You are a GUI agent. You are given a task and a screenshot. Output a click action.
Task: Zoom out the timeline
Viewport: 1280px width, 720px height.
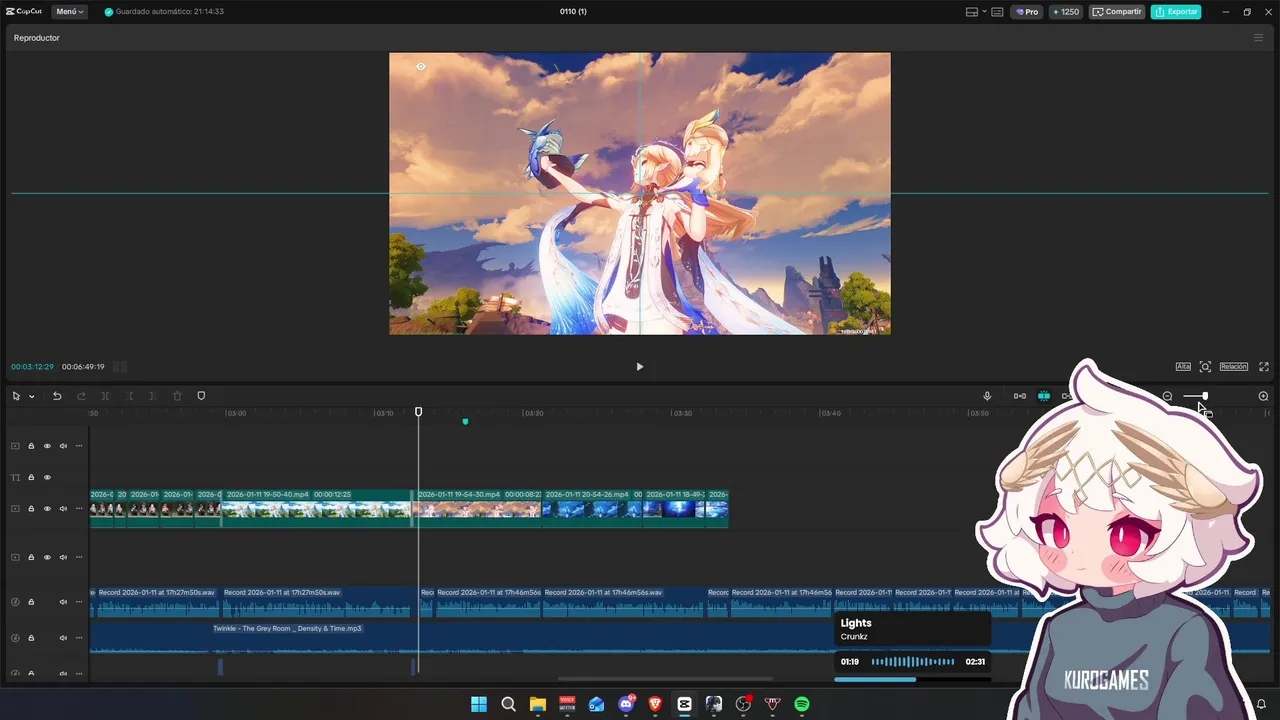point(1167,396)
